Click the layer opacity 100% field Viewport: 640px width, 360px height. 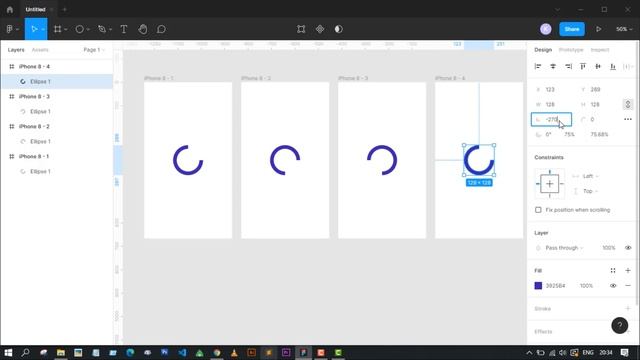pyautogui.click(x=609, y=248)
